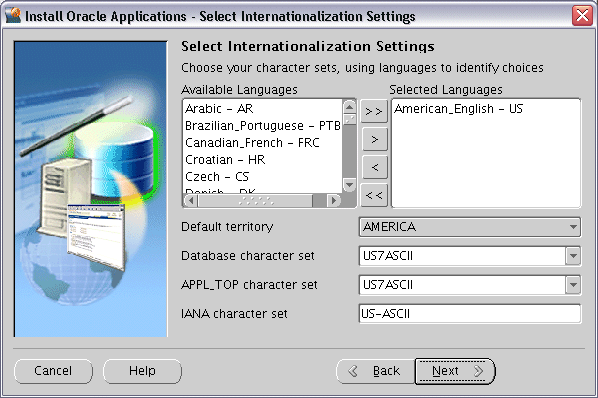
Task: Click the Oracle installer title bar icon
Action: 13,16
